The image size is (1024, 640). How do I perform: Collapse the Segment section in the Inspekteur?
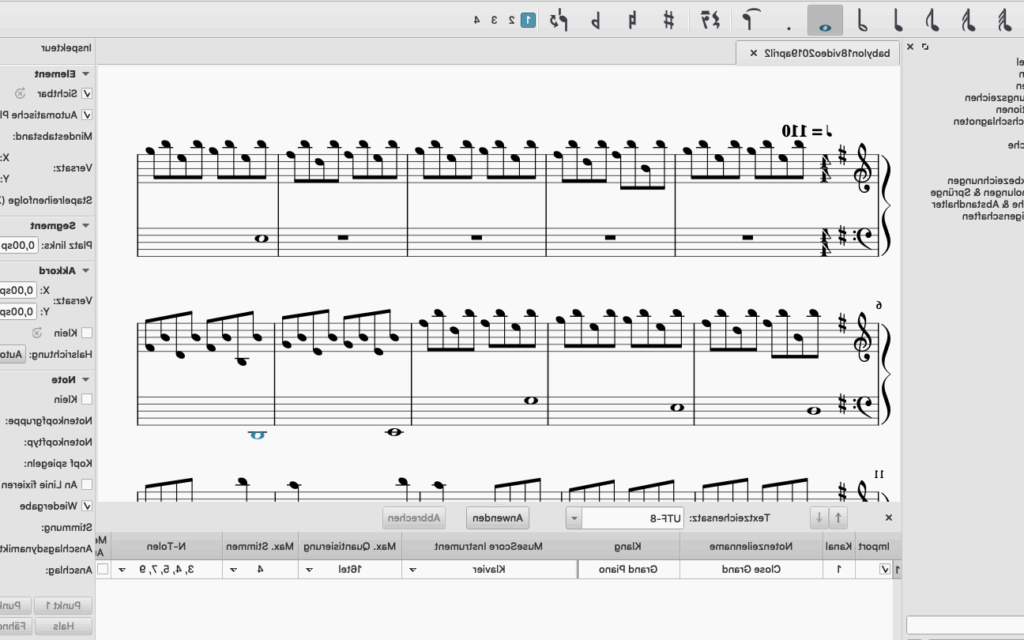(x=85, y=226)
